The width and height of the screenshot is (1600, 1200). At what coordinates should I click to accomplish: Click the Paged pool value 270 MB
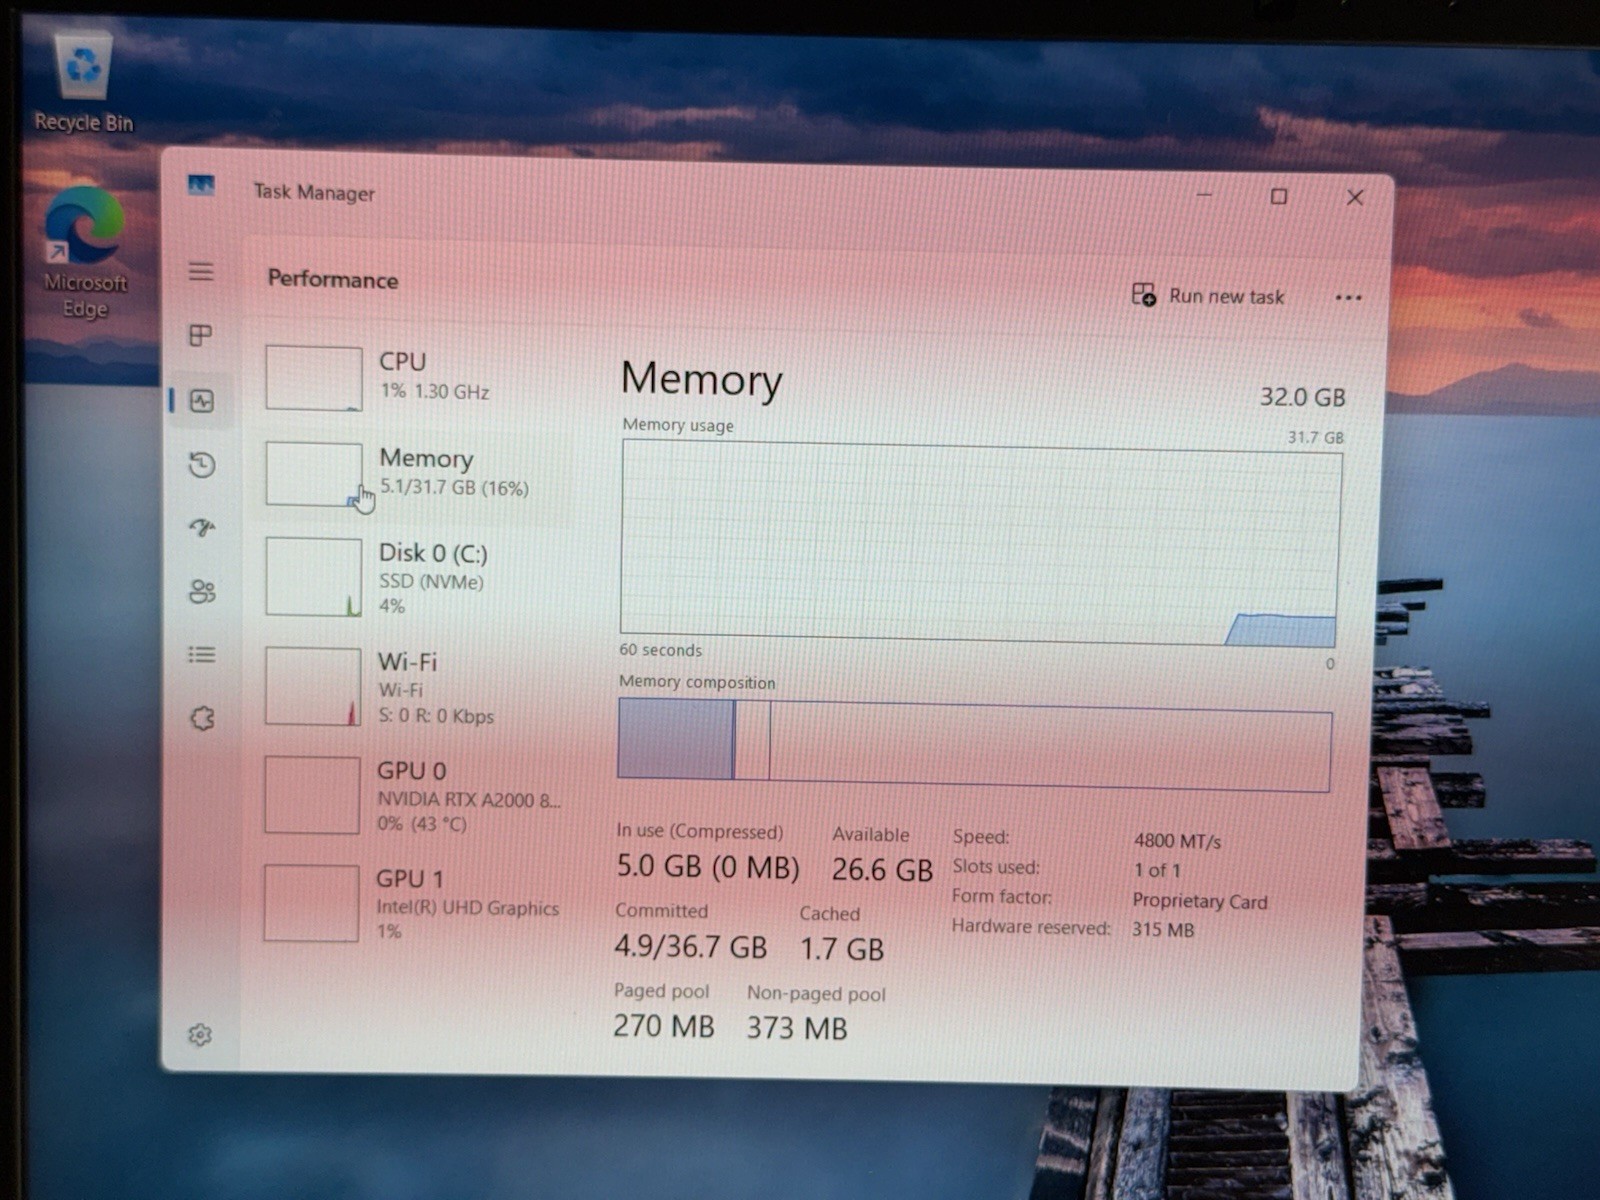[x=663, y=1026]
